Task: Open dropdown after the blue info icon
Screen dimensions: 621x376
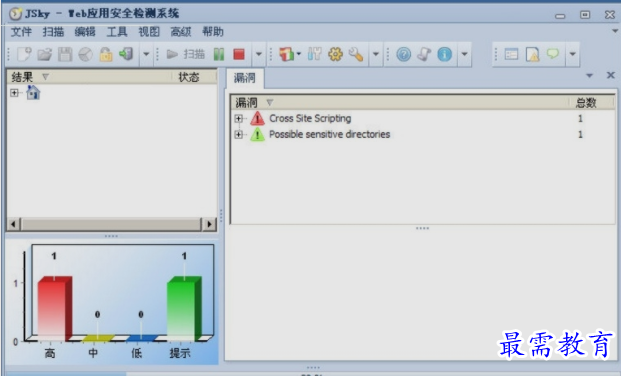Action: coord(465,54)
